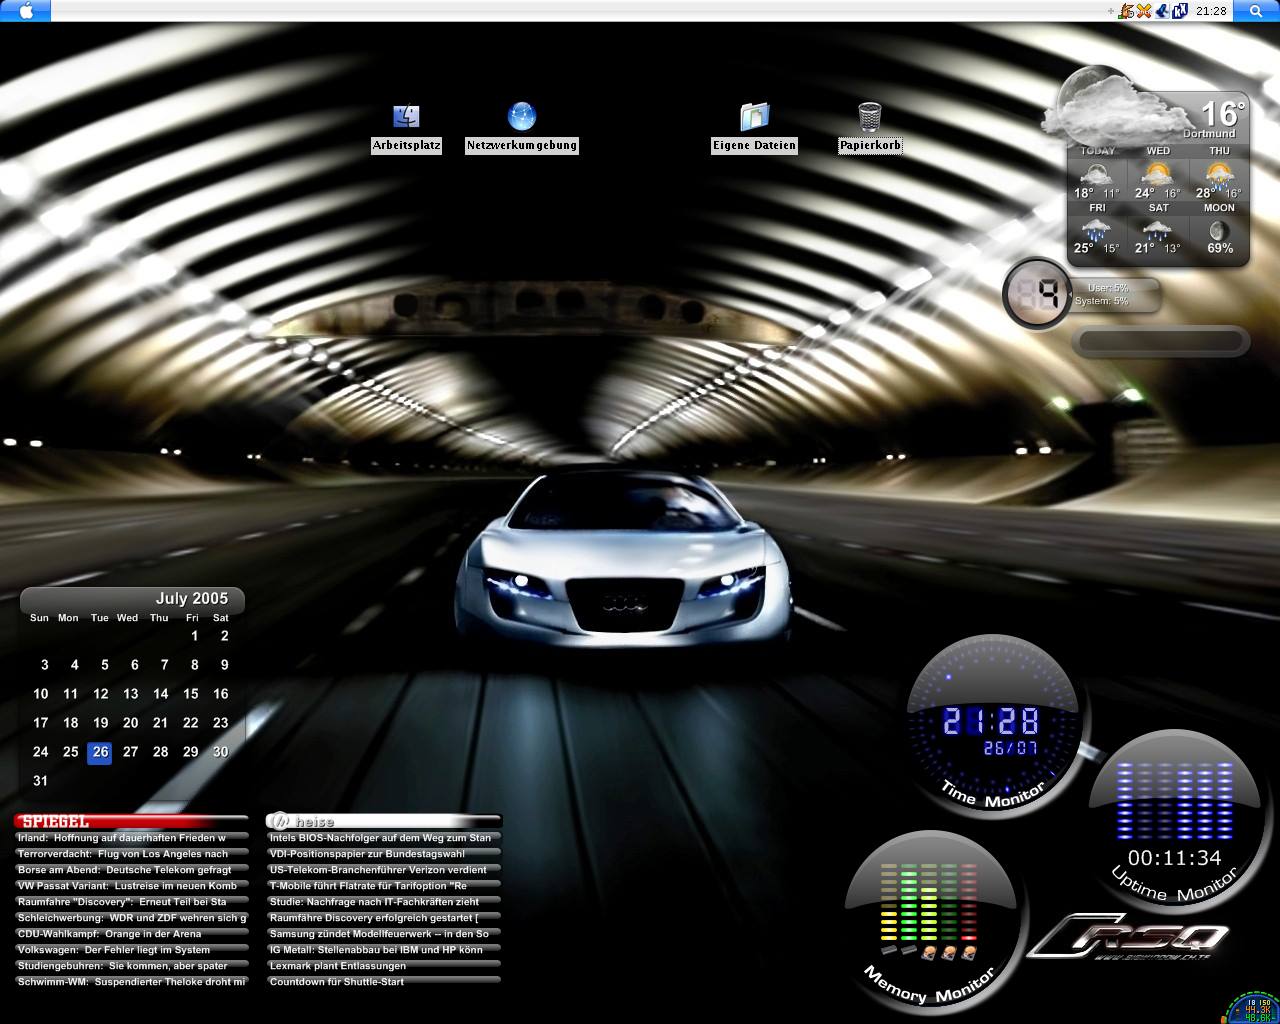1280x1024 pixels.
Task: Click the TODAY forecast cloud icon
Action: 1097,174
